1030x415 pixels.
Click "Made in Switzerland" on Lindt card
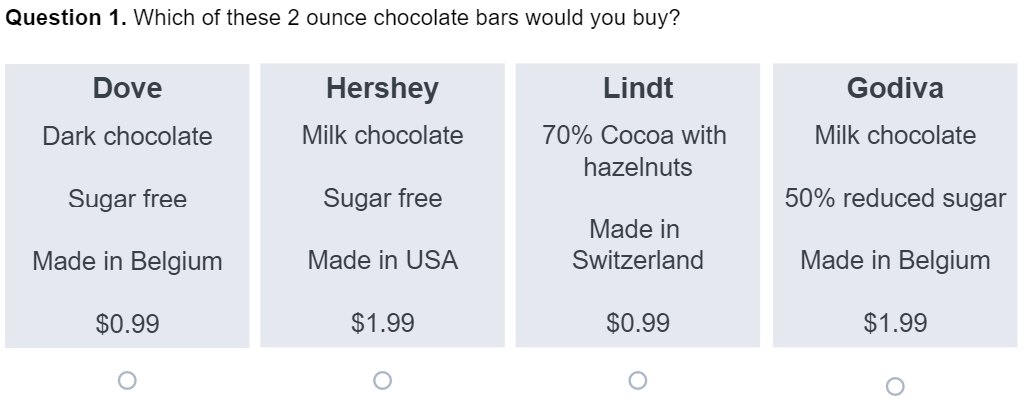(637, 245)
